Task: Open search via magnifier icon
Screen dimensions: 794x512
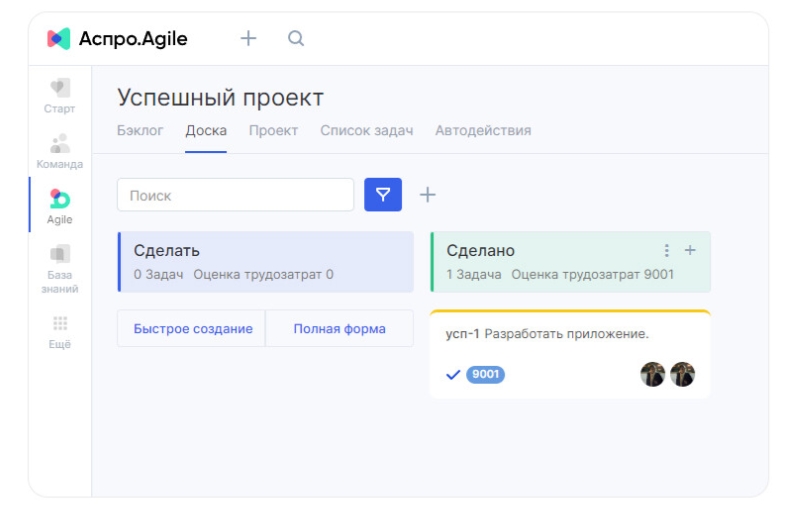Action: click(296, 39)
